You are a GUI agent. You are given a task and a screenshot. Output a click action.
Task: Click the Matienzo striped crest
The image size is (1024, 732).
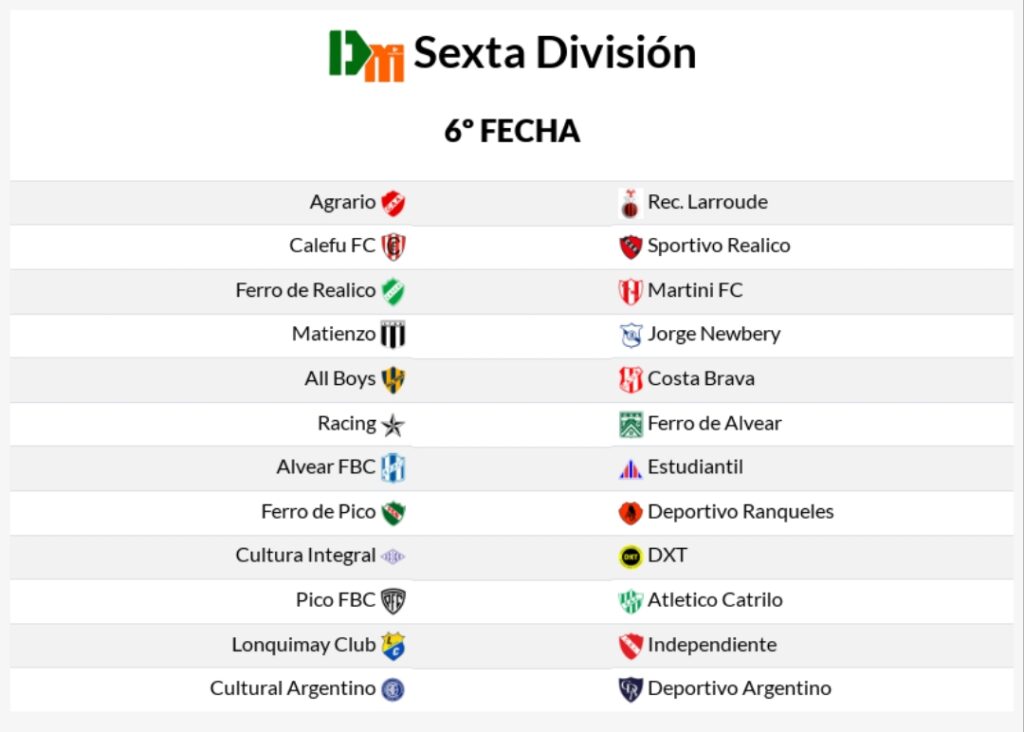click(393, 335)
